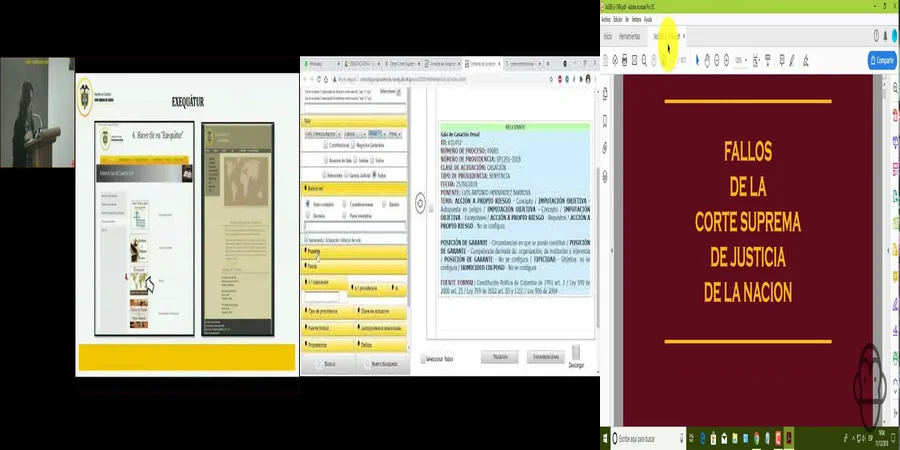
Task: Open the Laboral Sala dropdown
Action: (x=355, y=134)
